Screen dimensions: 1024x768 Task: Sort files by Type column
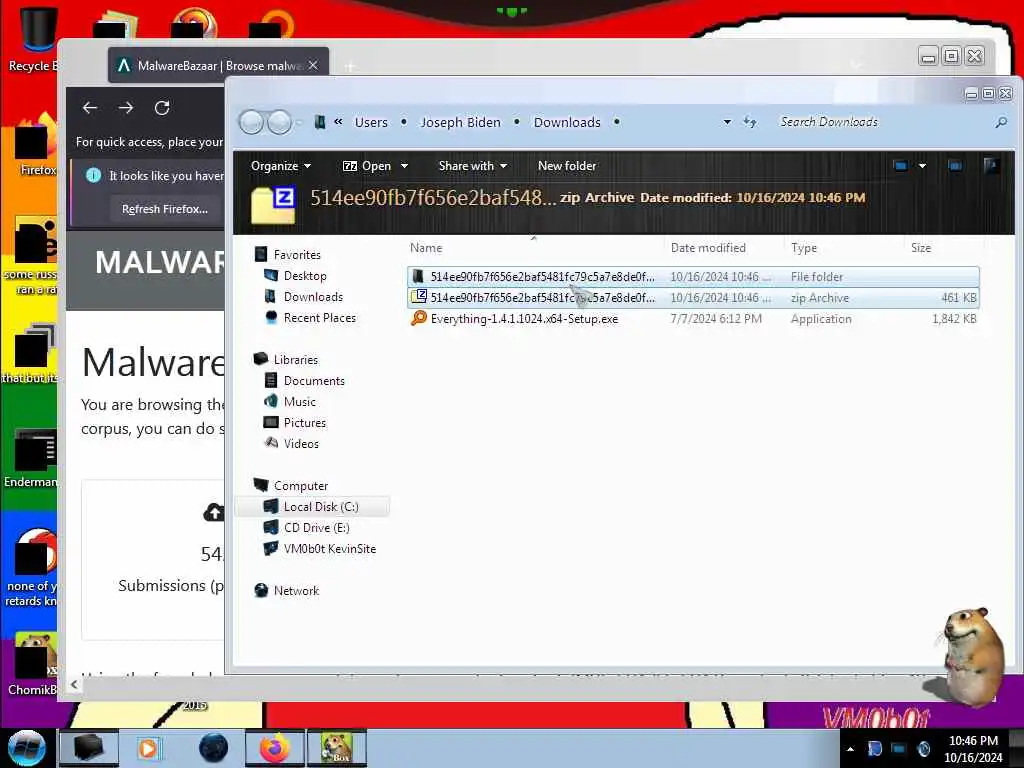coord(804,248)
